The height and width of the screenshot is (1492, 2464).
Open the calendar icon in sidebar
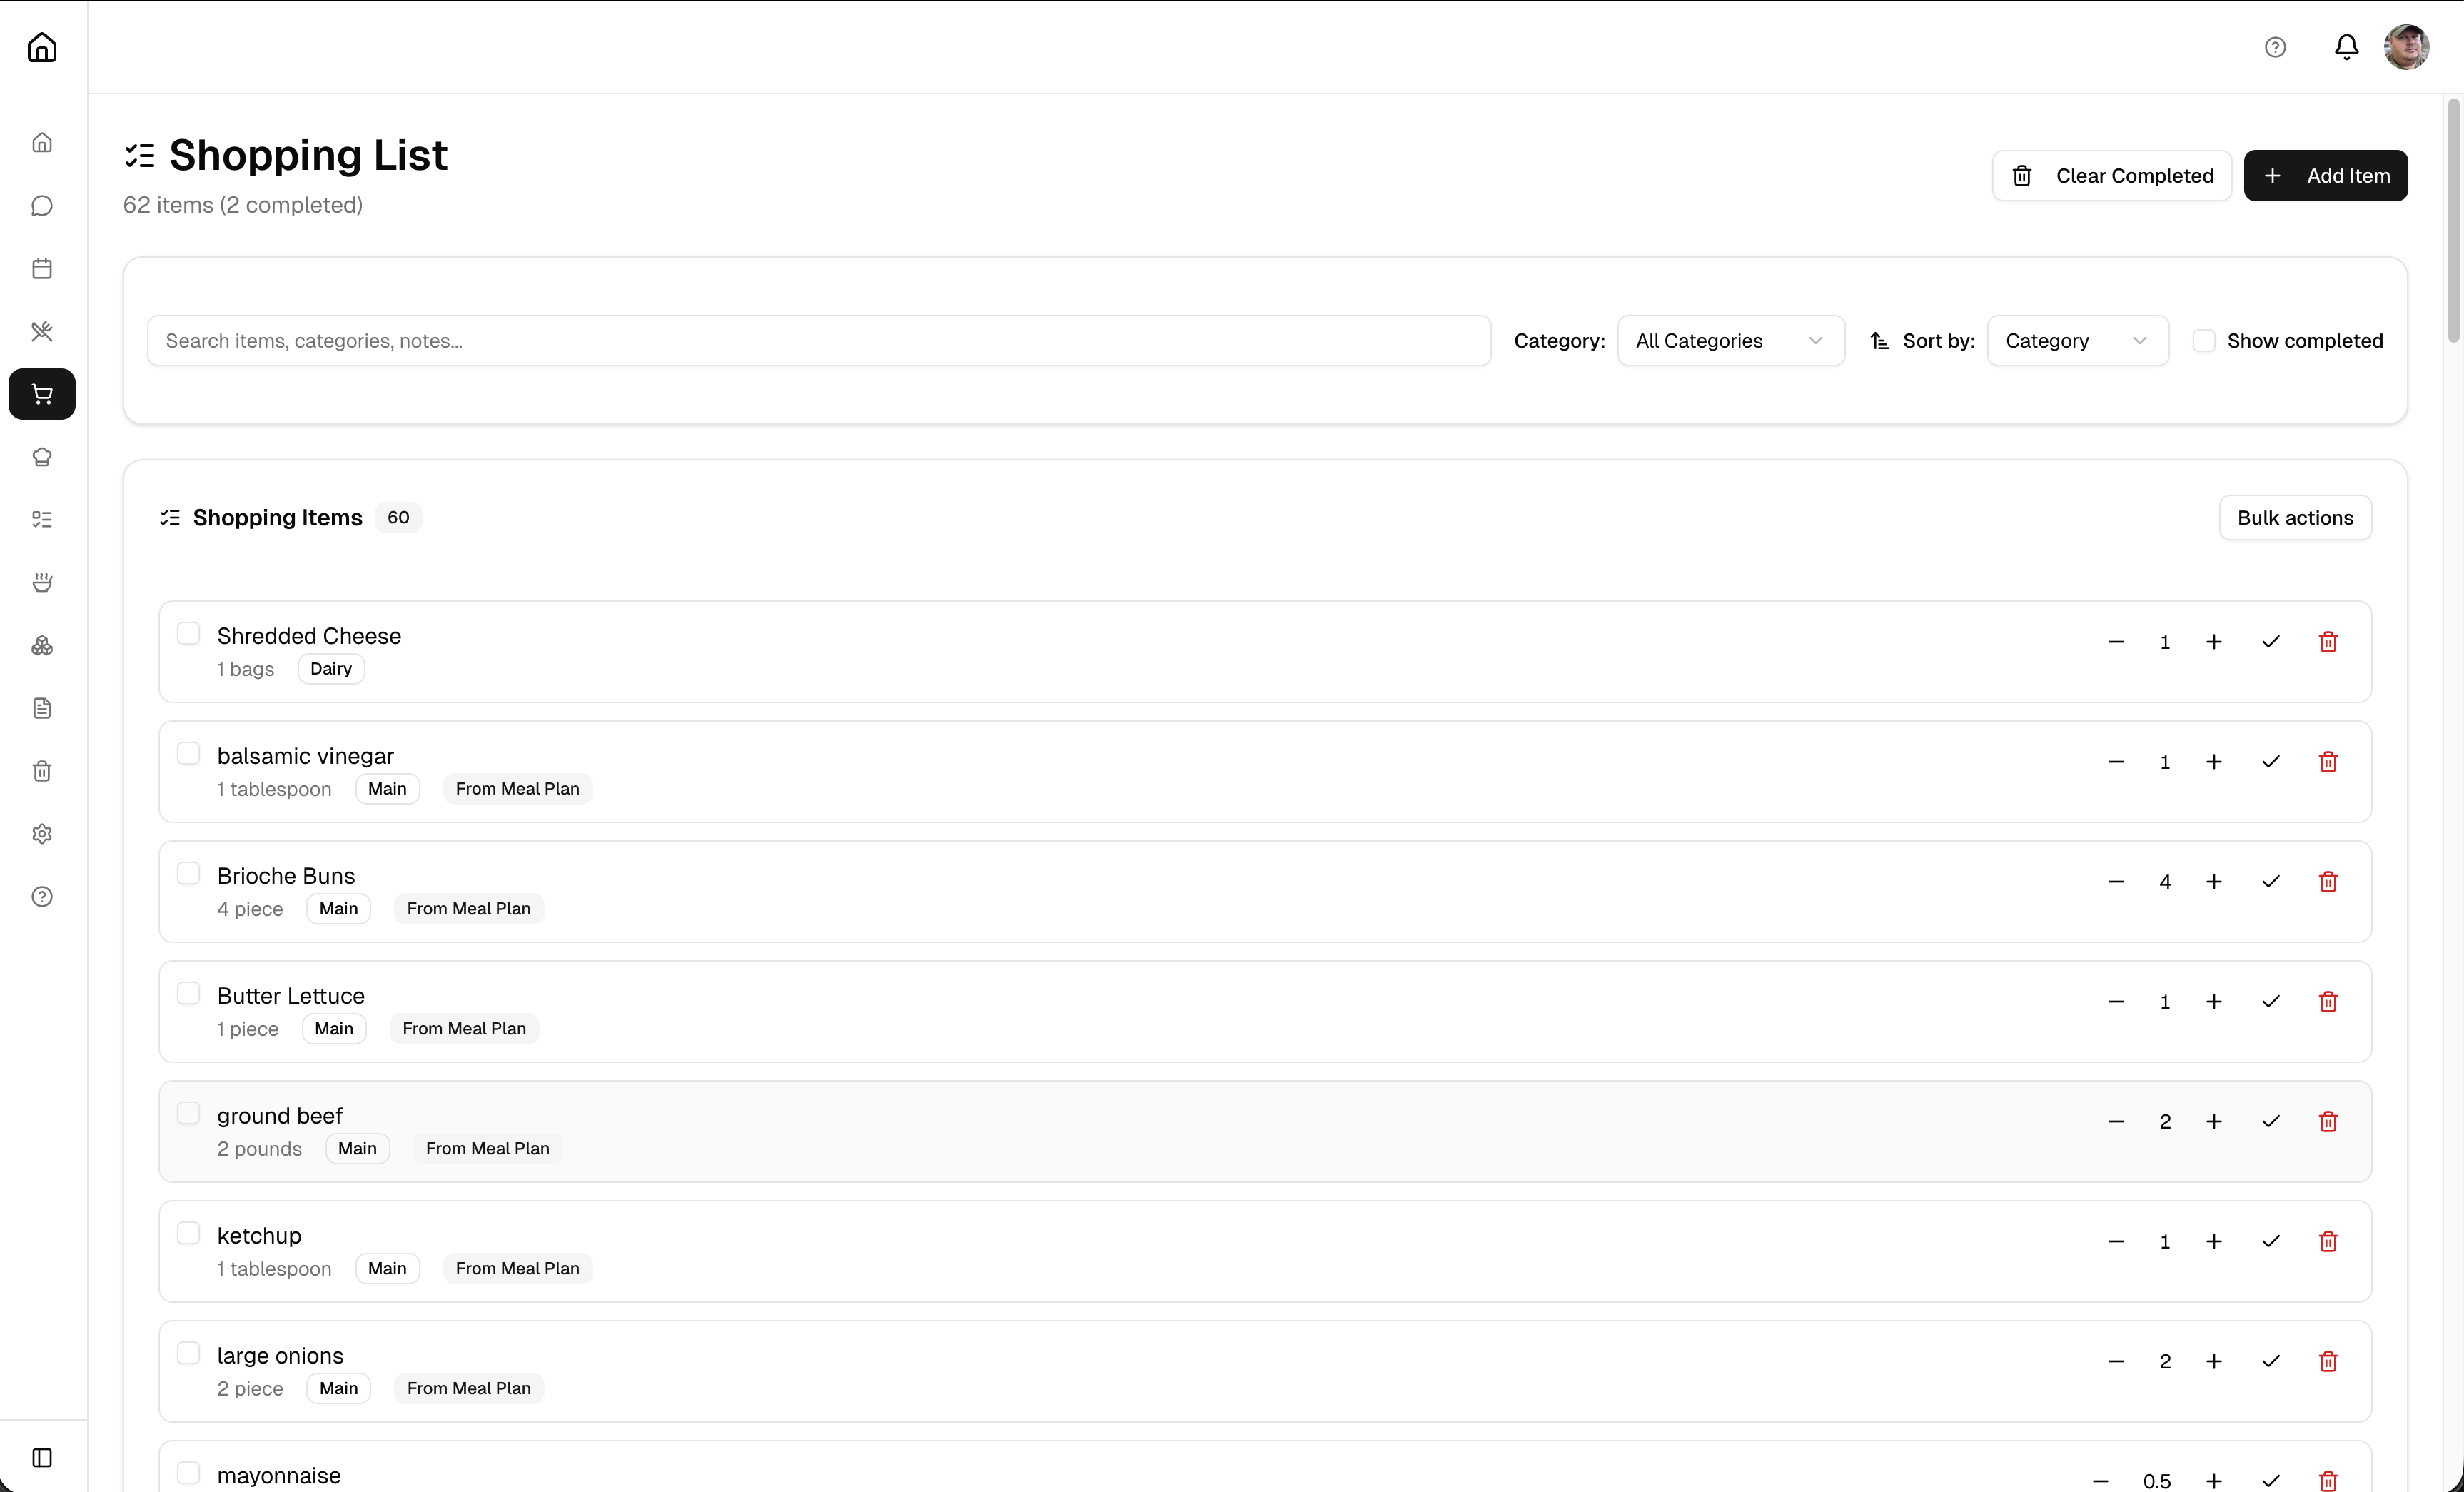(42, 268)
